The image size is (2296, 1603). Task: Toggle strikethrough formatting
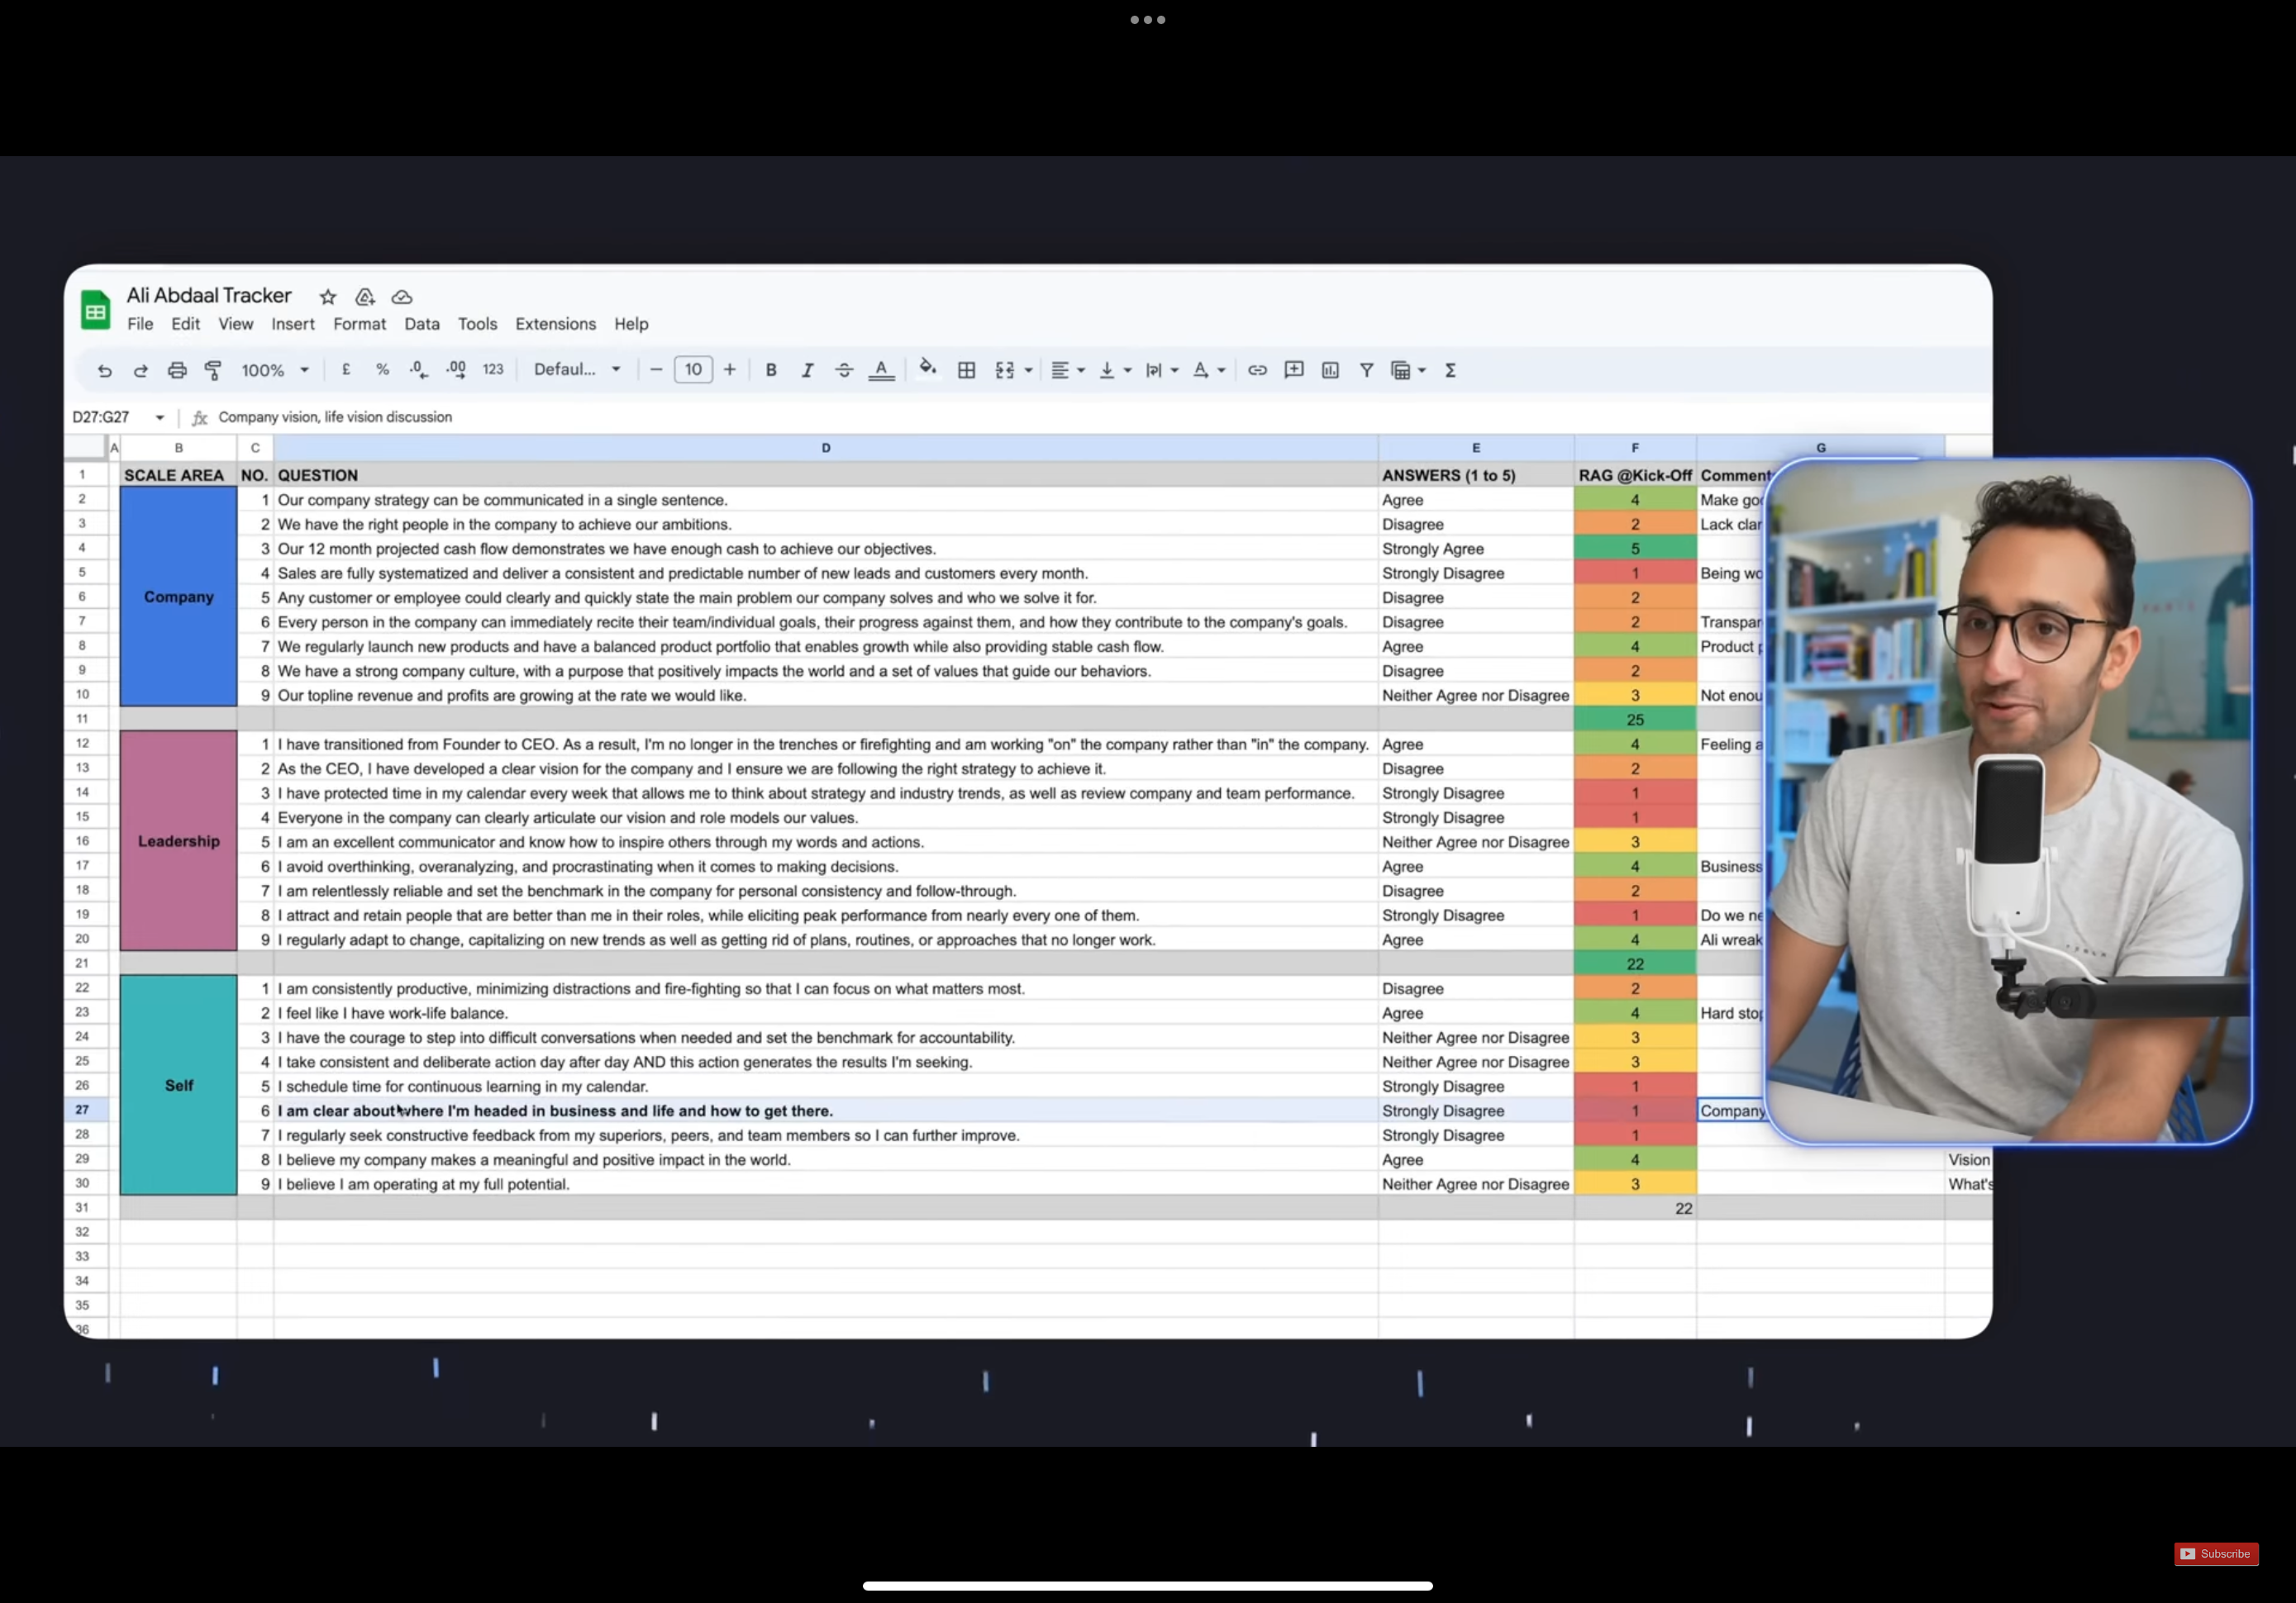(x=844, y=370)
